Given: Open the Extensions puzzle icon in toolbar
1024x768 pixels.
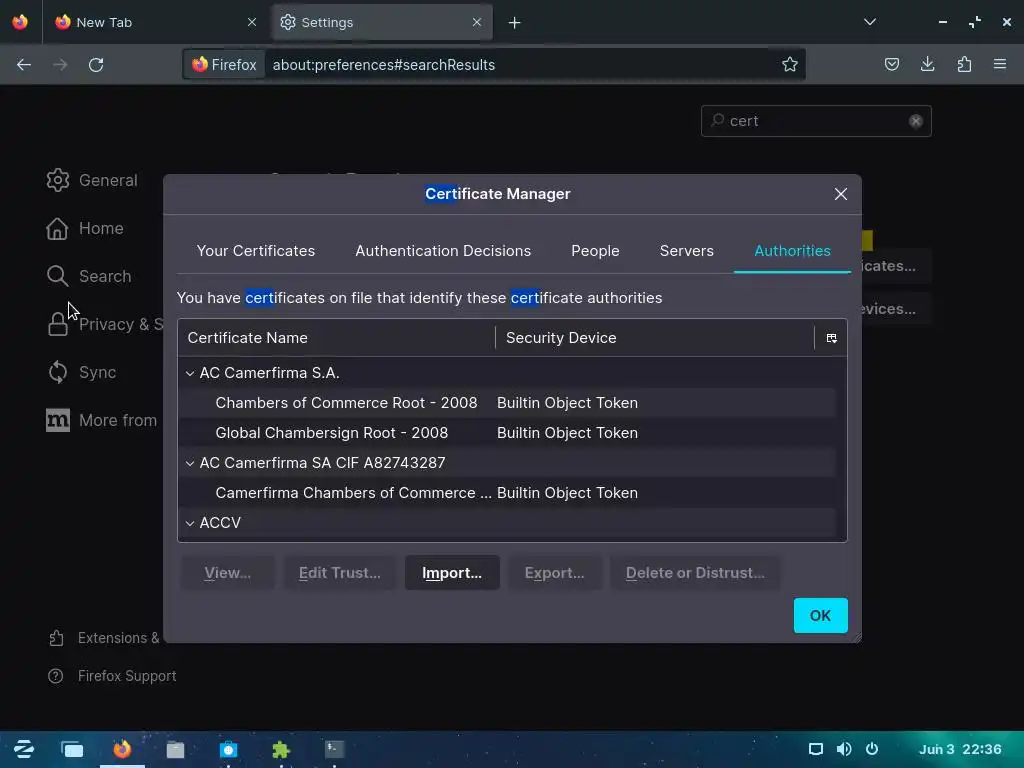Looking at the screenshot, I should (x=964, y=64).
